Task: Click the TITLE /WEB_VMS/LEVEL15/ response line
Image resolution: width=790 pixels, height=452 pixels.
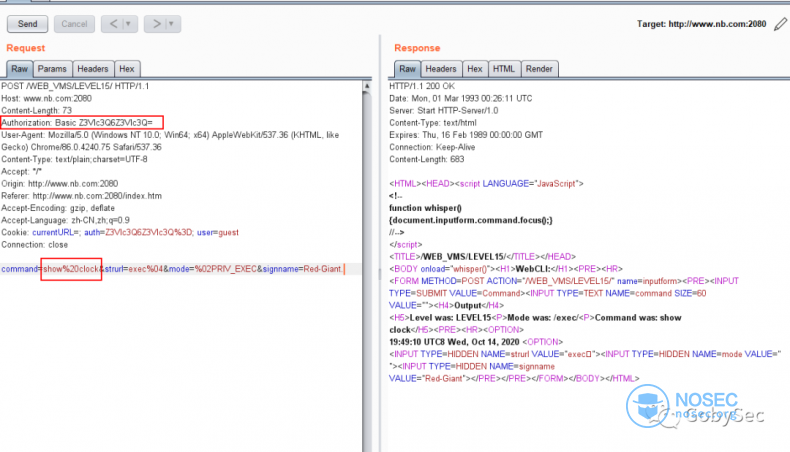Action: pos(482,256)
